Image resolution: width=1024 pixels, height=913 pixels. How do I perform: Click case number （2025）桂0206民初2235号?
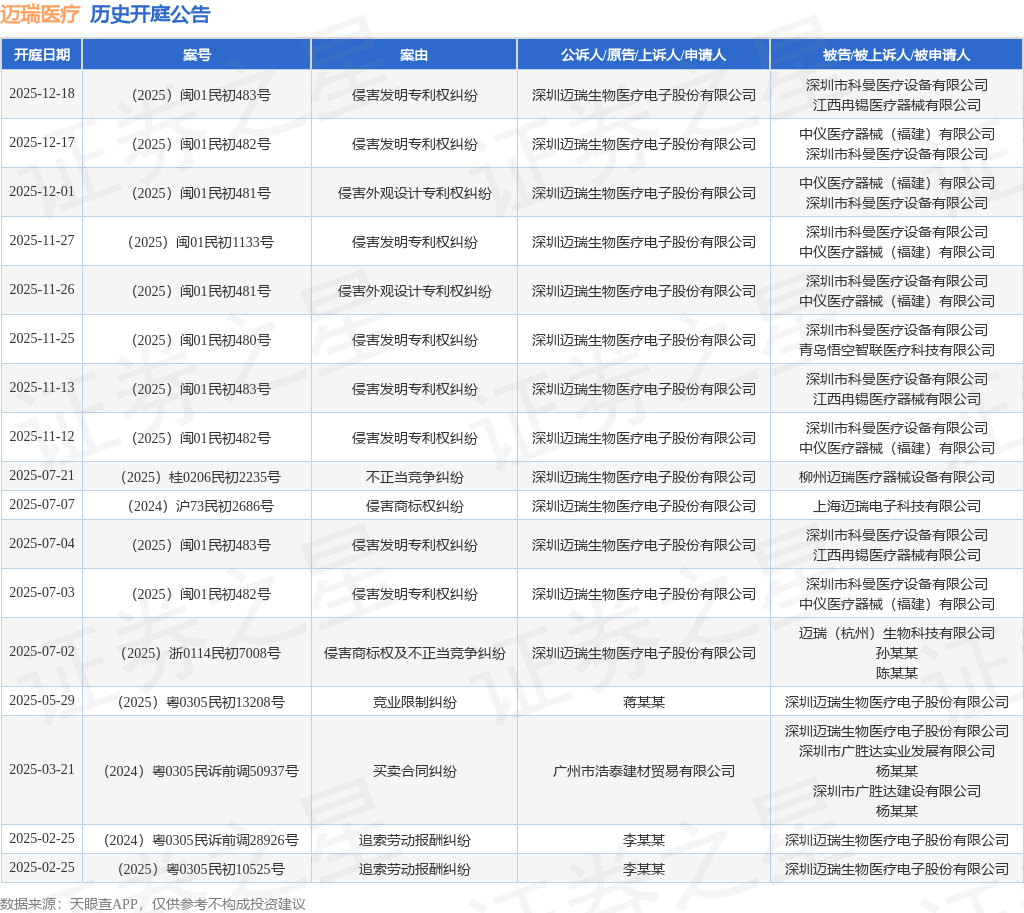pos(200,477)
